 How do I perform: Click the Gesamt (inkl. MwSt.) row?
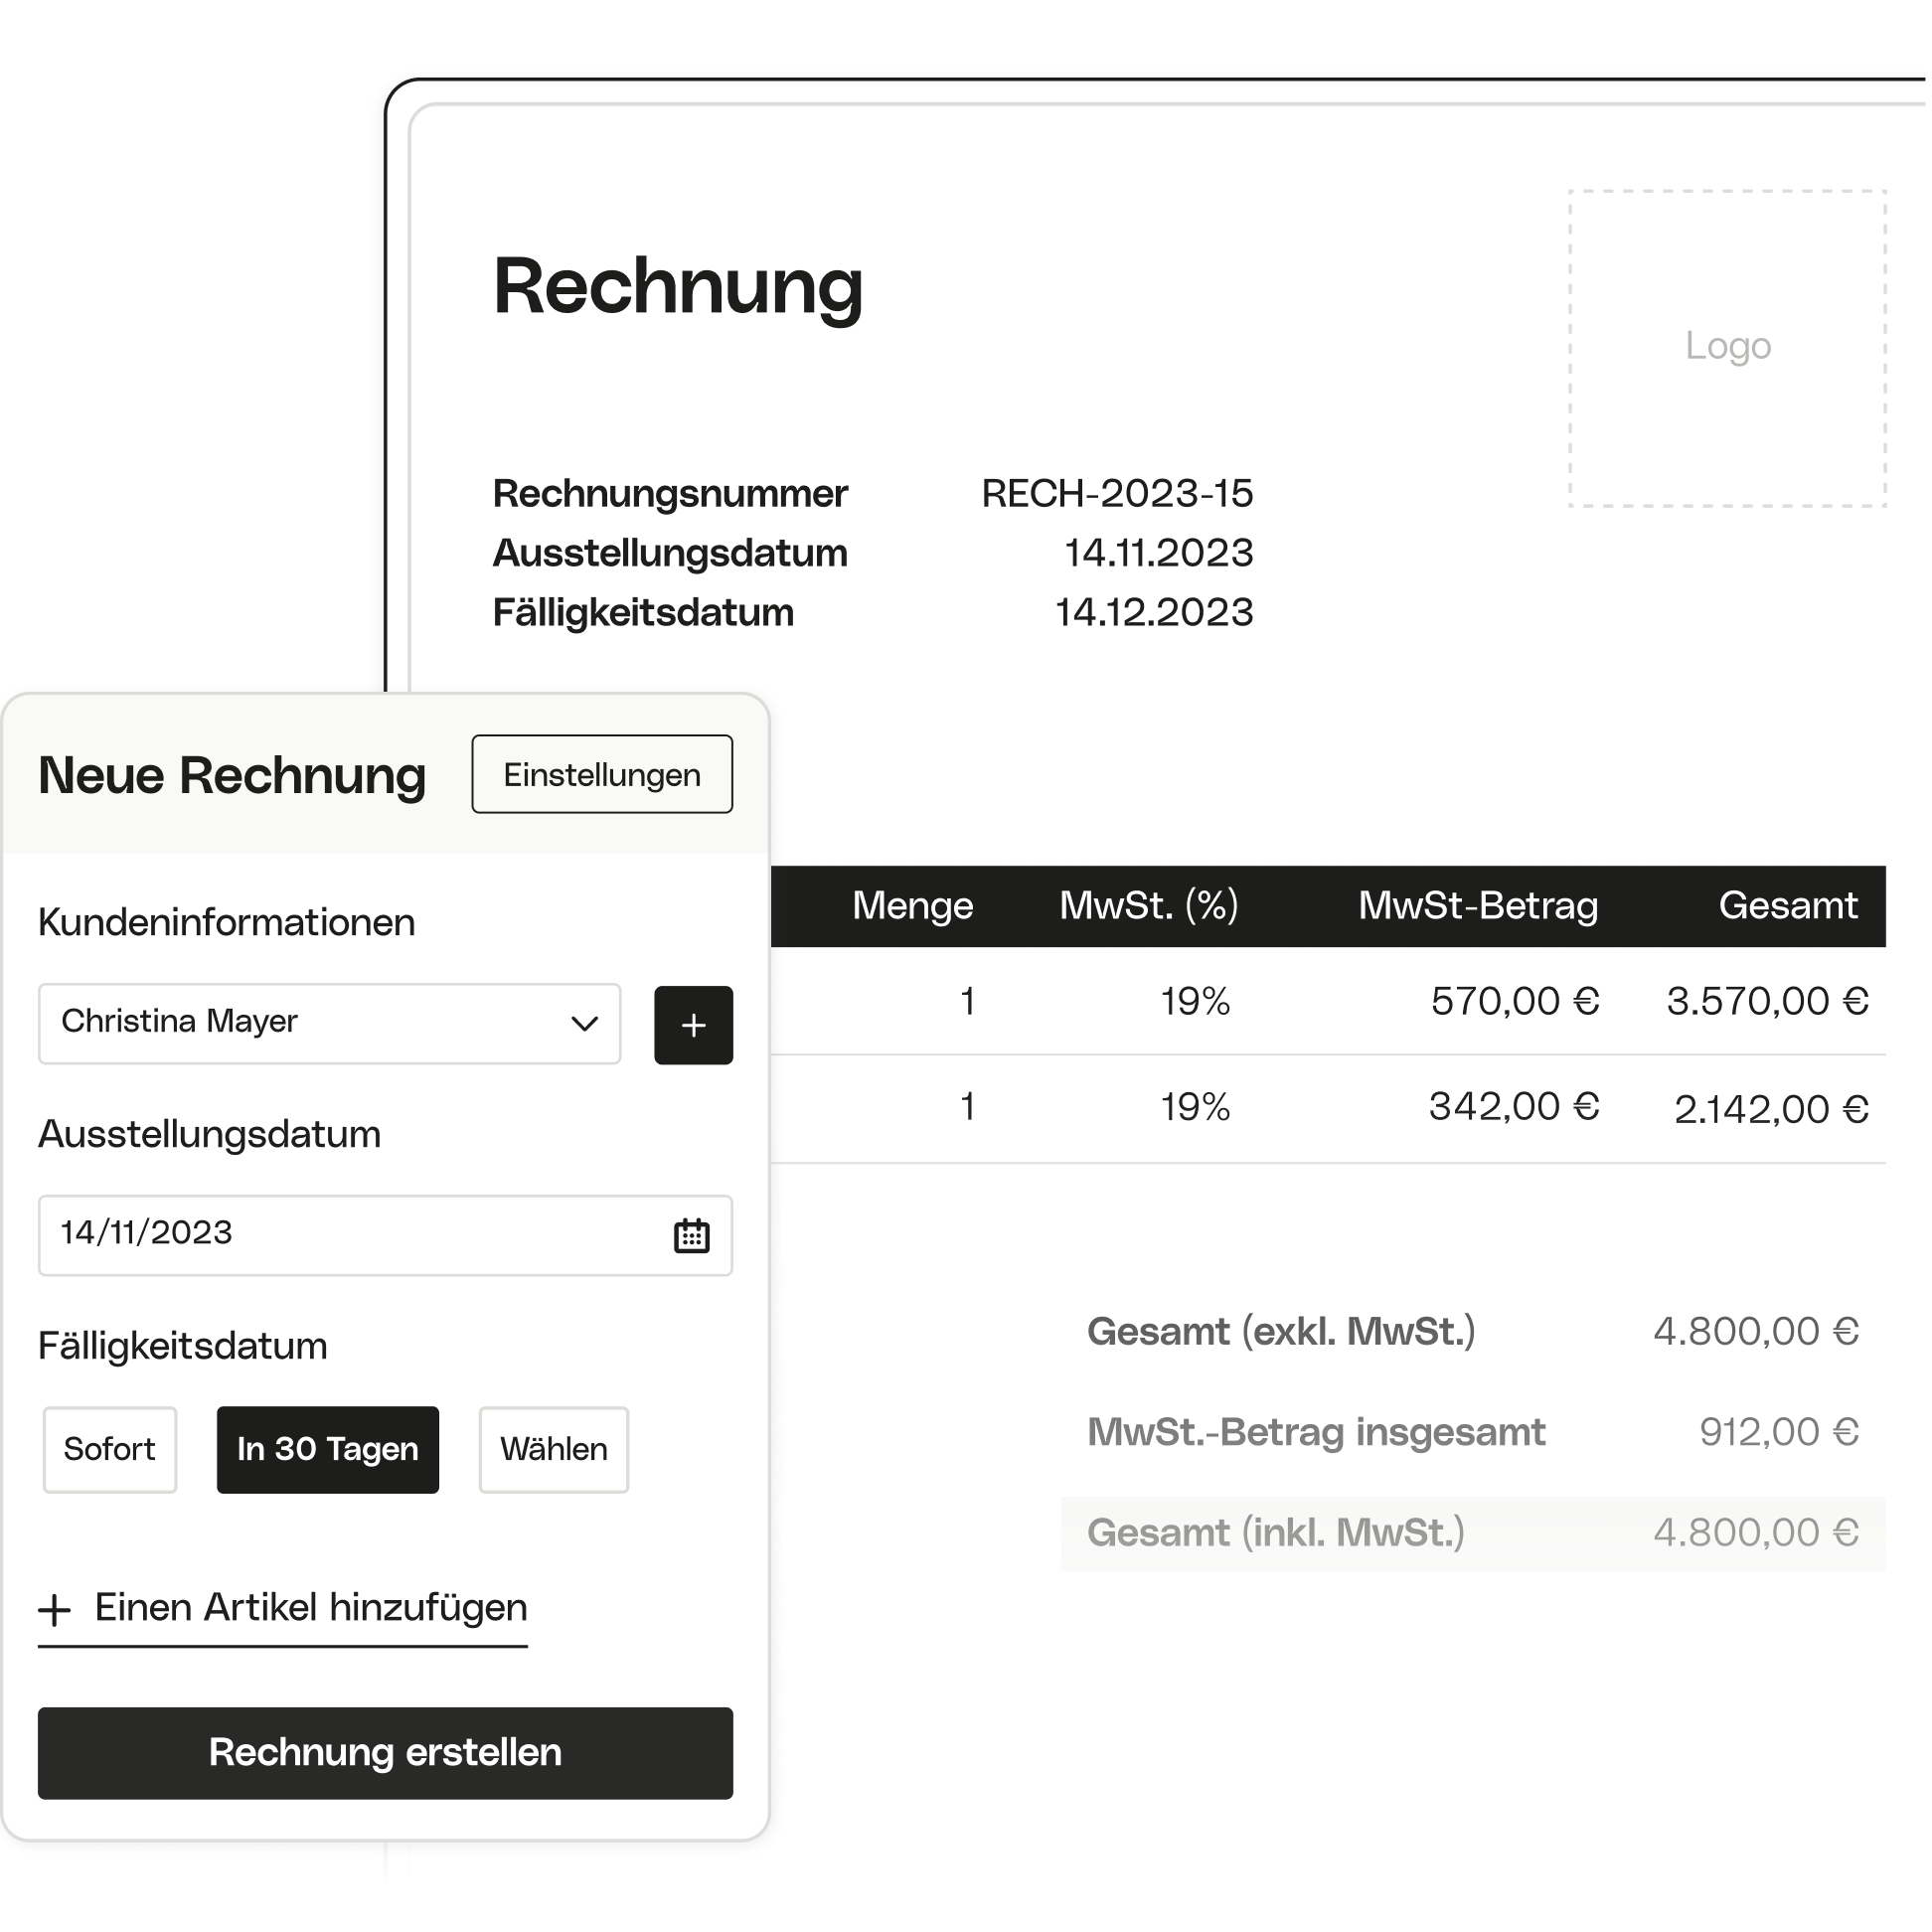(x=1473, y=1532)
